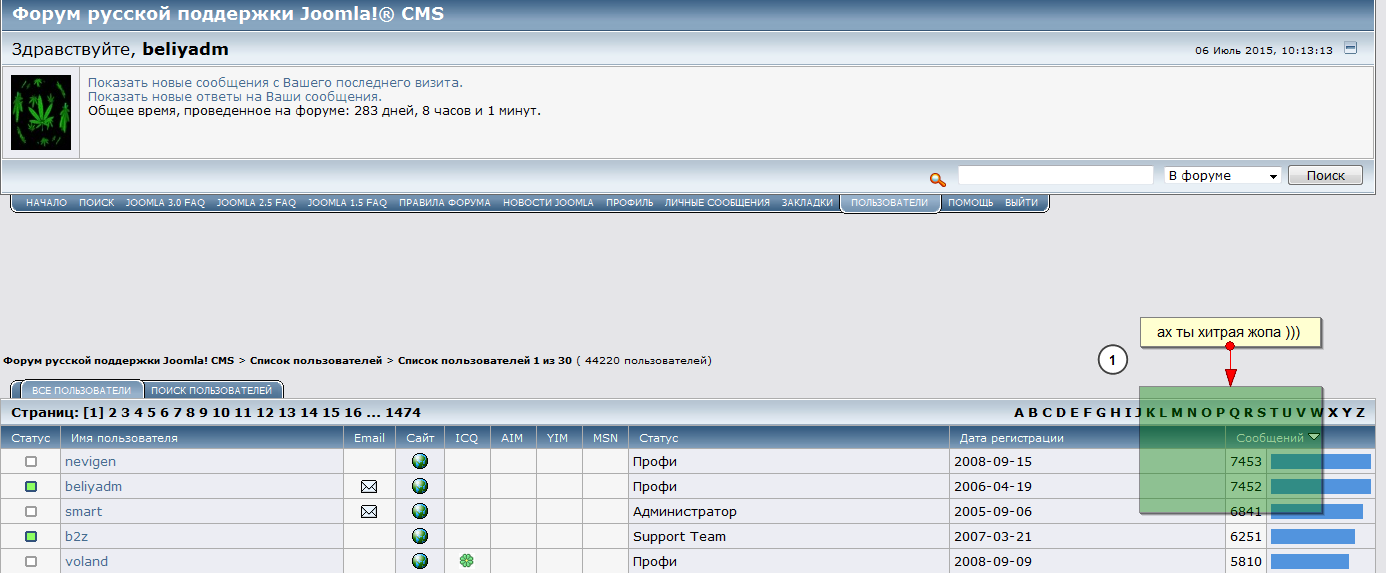Open nevigen's user profile
The image size is (1386, 573).
point(90,462)
